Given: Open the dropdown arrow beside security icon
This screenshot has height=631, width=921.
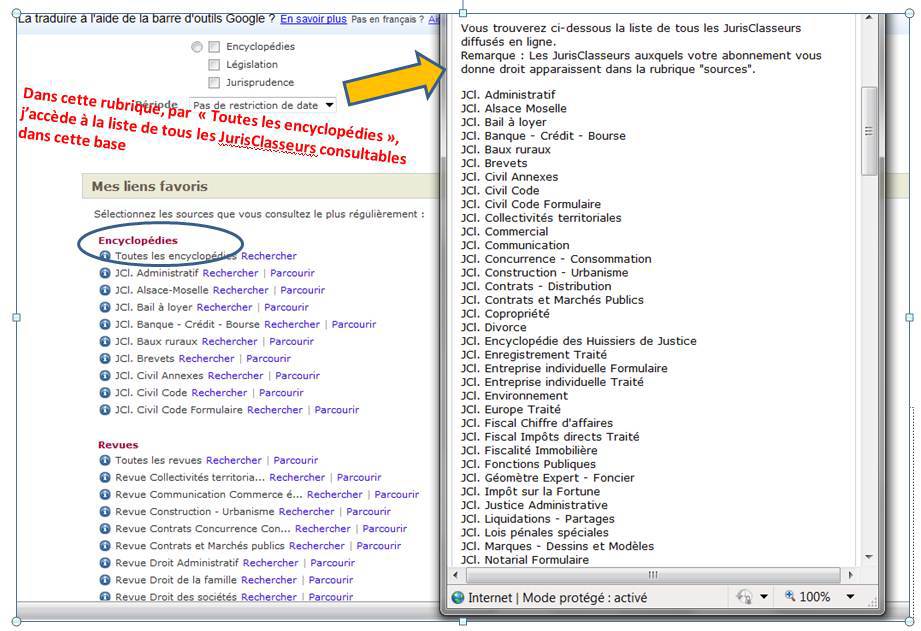Looking at the screenshot, I should pos(764,597).
